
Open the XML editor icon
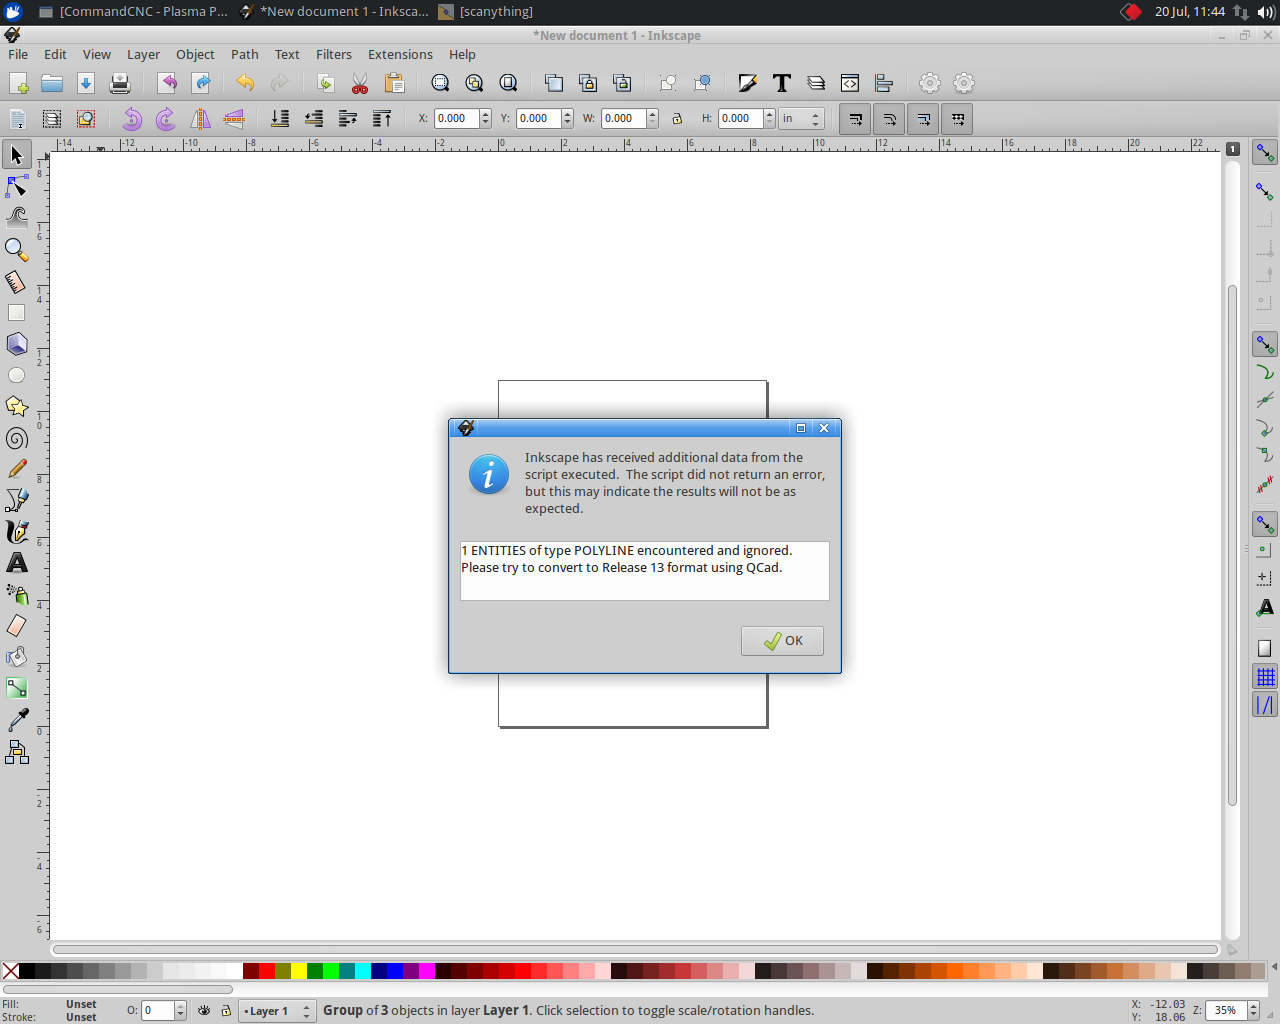850,83
